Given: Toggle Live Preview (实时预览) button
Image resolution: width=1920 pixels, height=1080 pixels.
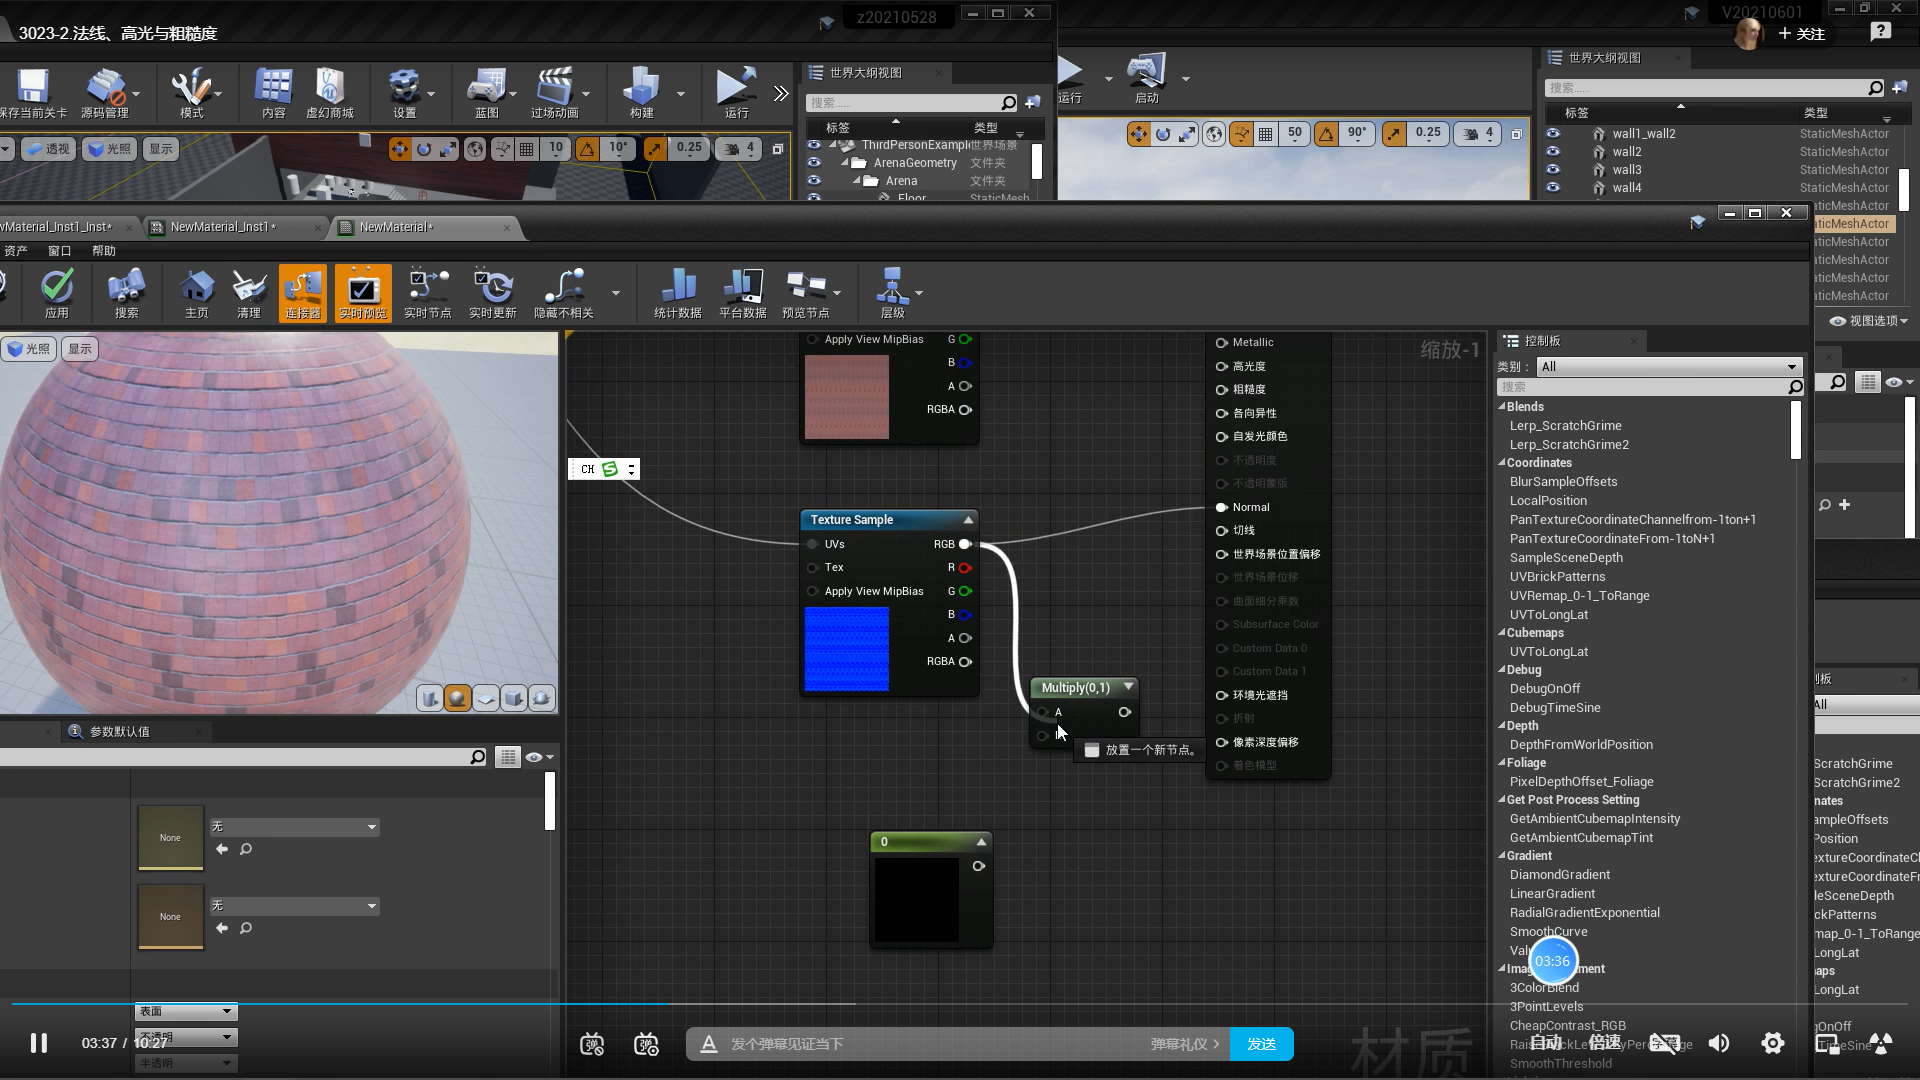Looking at the screenshot, I should [363, 293].
